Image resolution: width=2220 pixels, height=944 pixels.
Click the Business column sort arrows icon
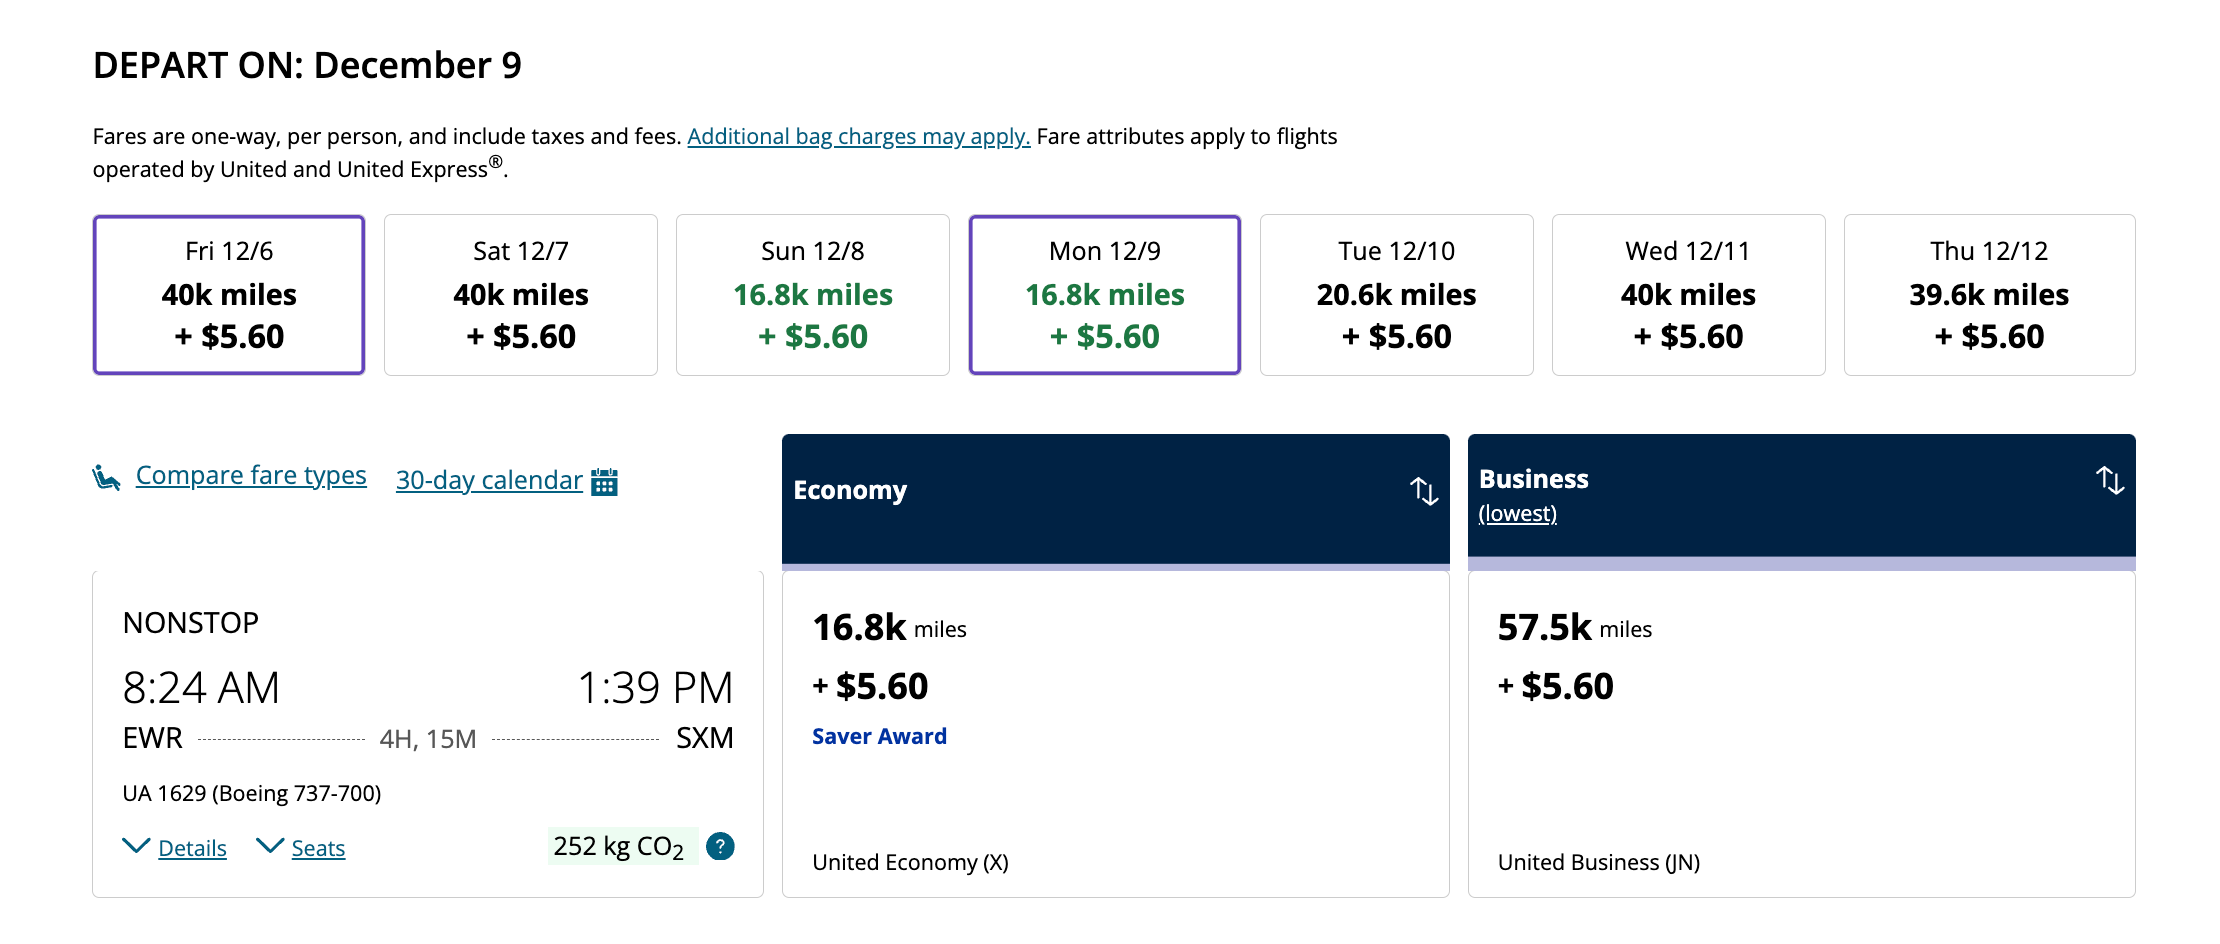(x=2110, y=480)
